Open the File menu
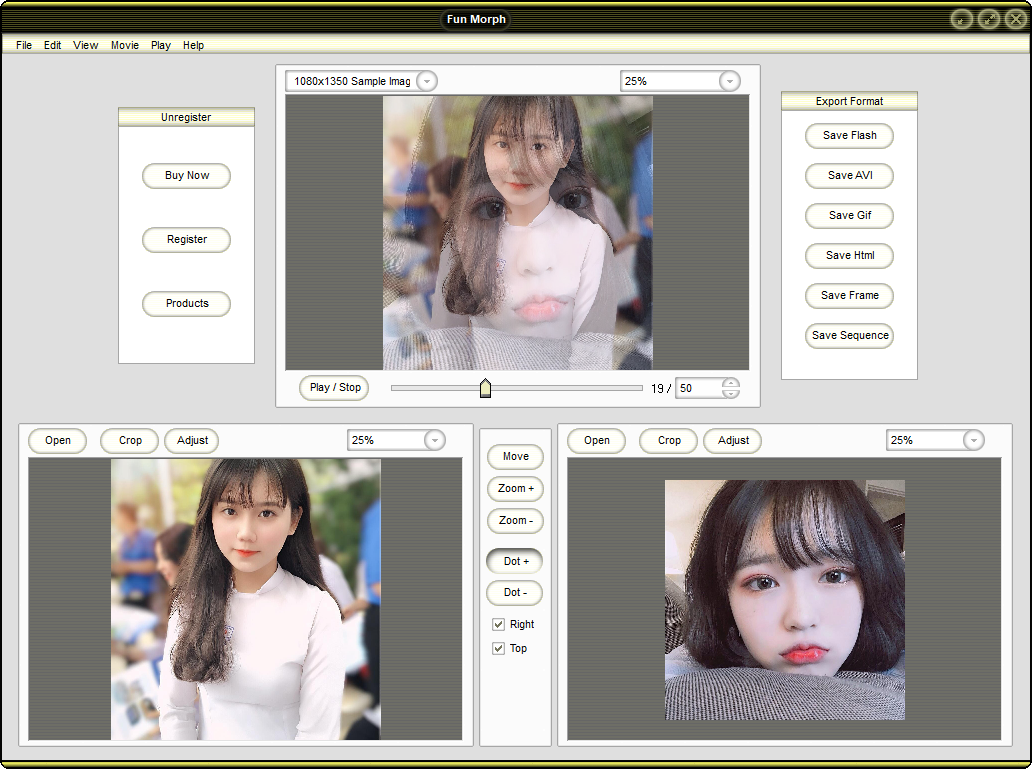The image size is (1032, 769). pos(24,45)
